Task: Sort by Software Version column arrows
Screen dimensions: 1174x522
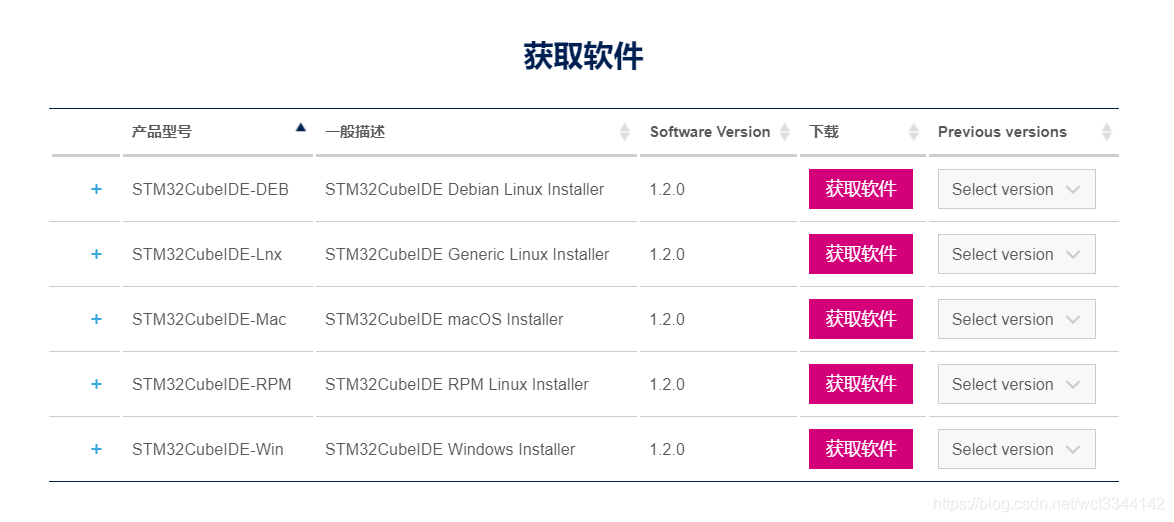Action: click(x=785, y=133)
